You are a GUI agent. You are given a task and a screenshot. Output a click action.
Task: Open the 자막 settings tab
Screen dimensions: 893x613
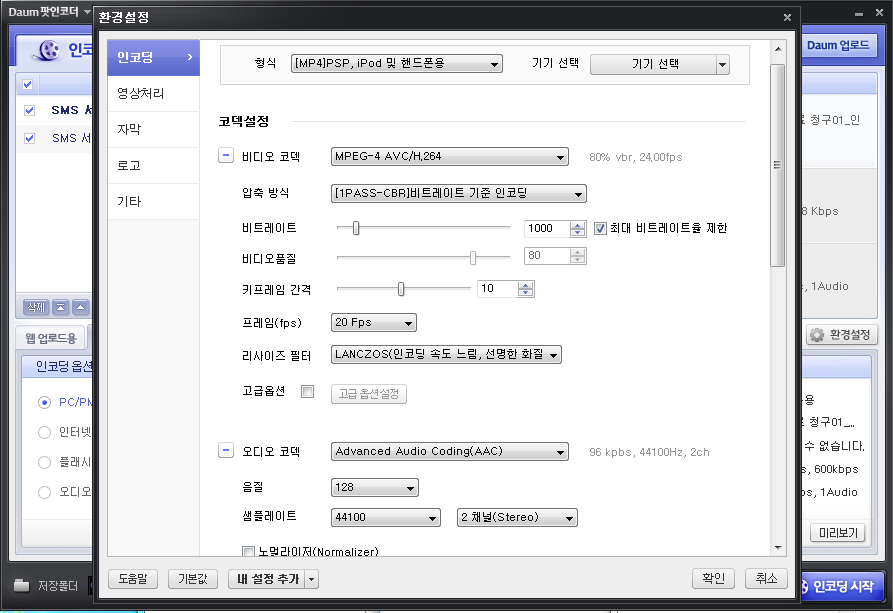pos(130,130)
